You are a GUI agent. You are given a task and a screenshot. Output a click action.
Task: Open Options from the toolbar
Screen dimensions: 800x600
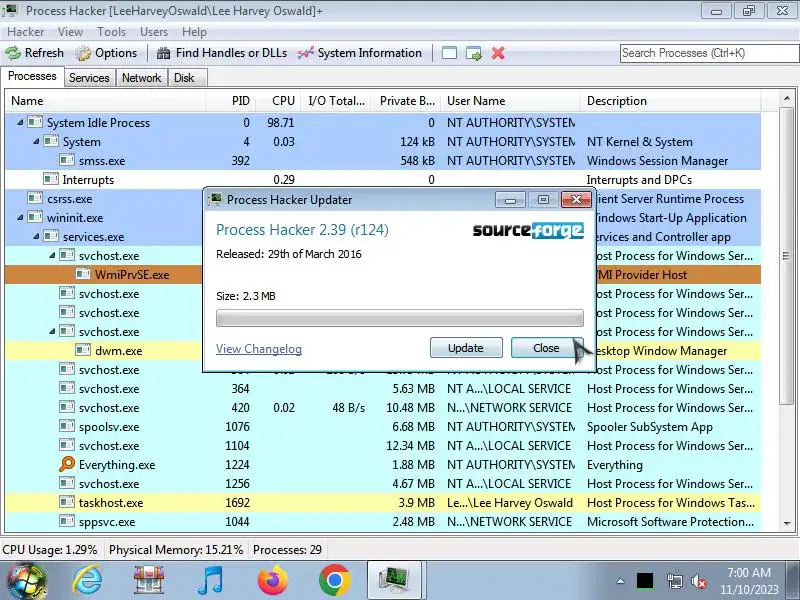pyautogui.click(x=107, y=53)
